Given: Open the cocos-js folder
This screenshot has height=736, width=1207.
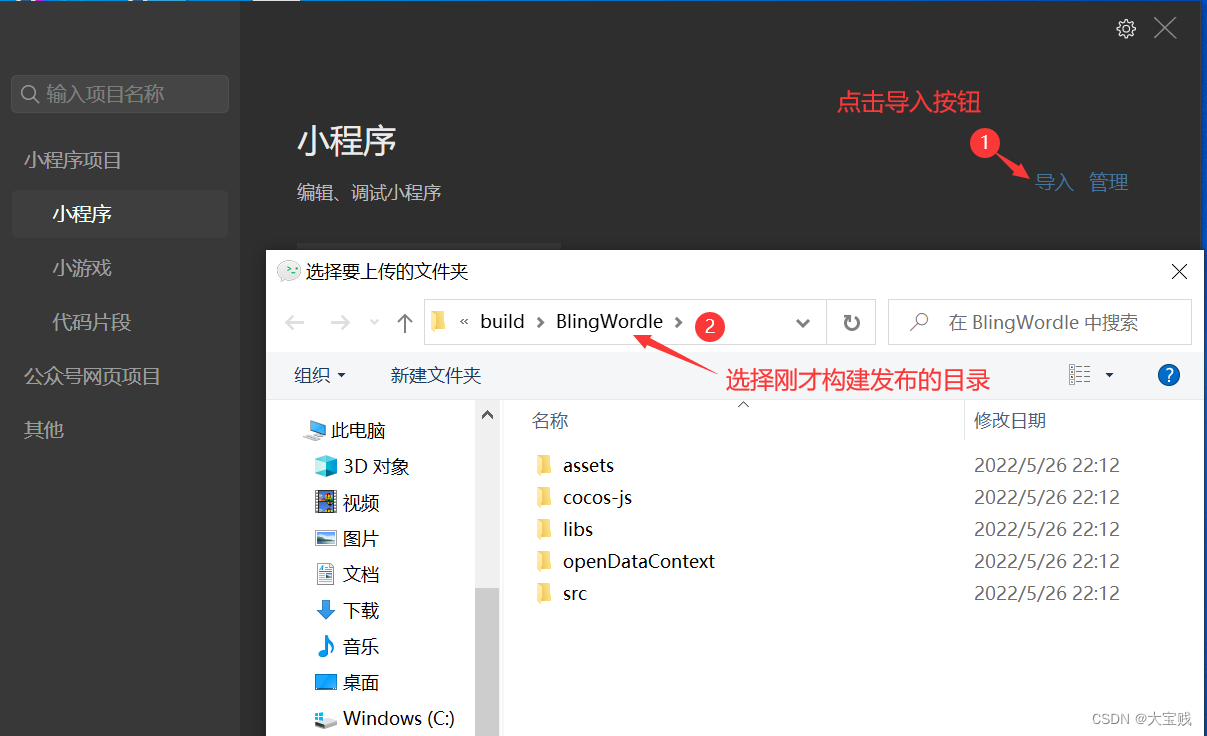Looking at the screenshot, I should (x=597, y=498).
